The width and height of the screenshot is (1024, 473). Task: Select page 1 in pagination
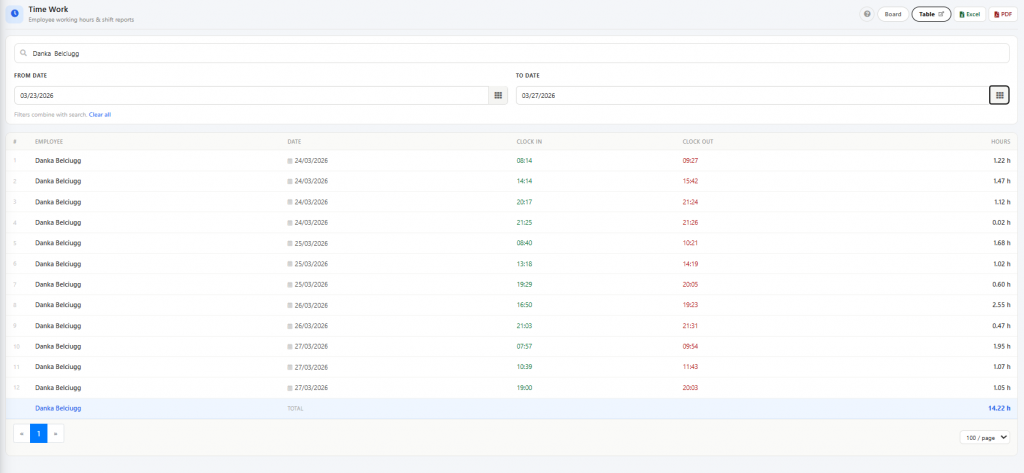point(39,433)
